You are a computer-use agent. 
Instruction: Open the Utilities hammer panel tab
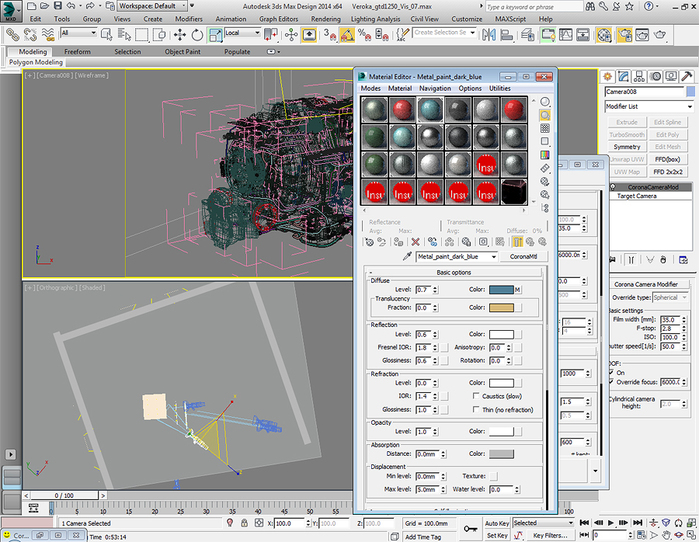(687, 77)
